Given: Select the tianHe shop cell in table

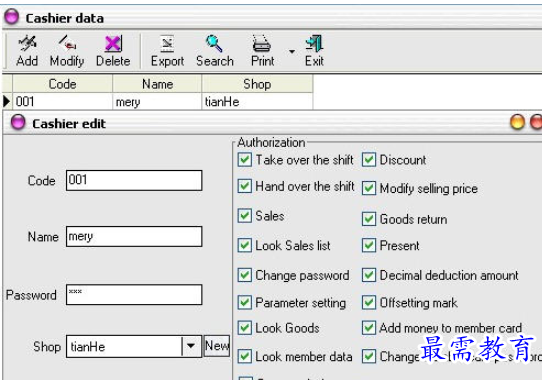Looking at the screenshot, I should pyautogui.click(x=257, y=102).
